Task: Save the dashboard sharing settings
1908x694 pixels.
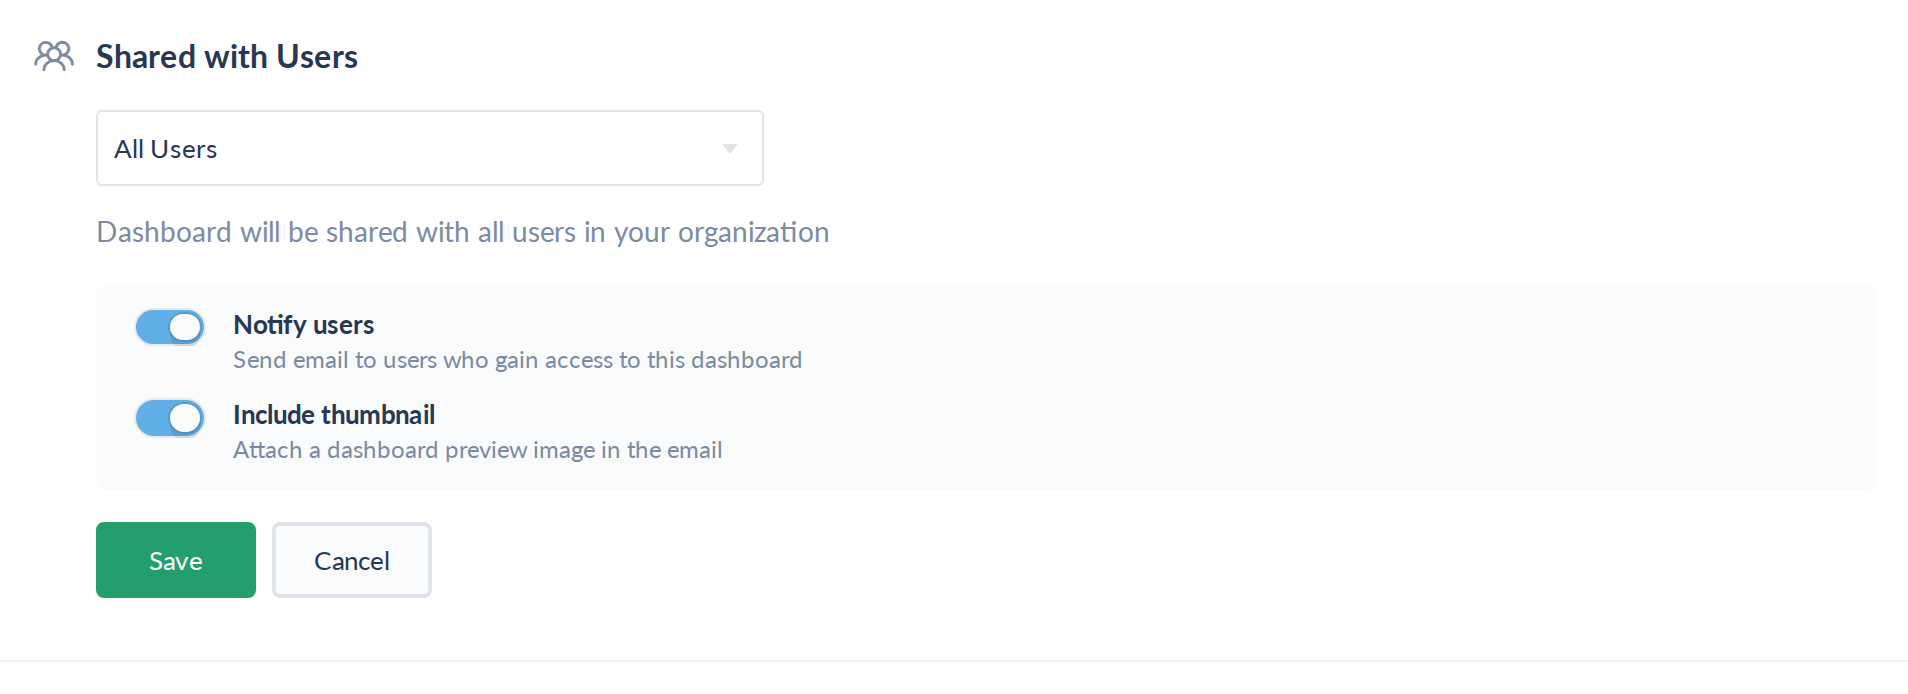Action: point(176,560)
